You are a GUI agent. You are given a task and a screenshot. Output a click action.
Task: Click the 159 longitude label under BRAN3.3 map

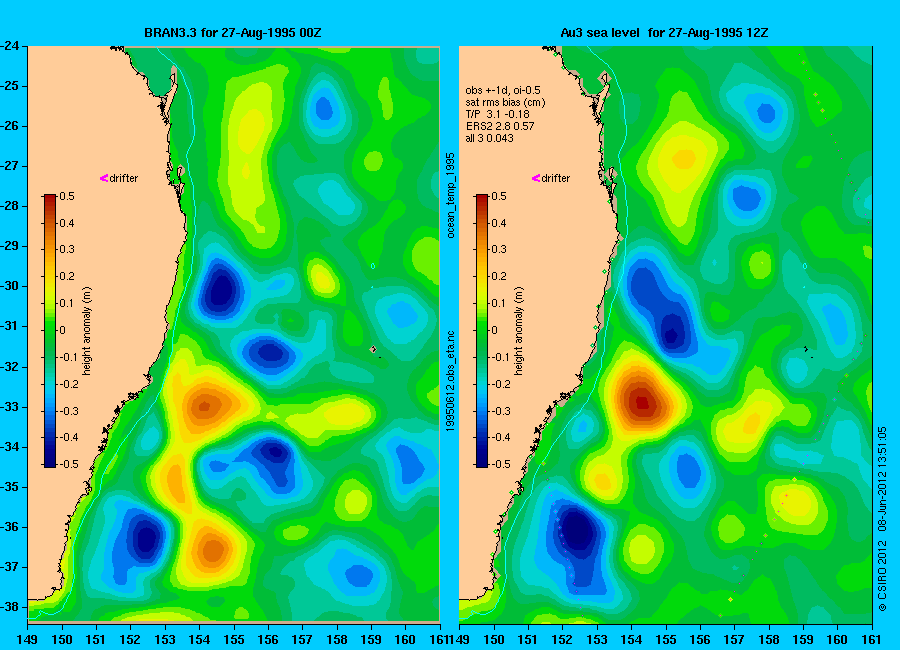coord(371,639)
